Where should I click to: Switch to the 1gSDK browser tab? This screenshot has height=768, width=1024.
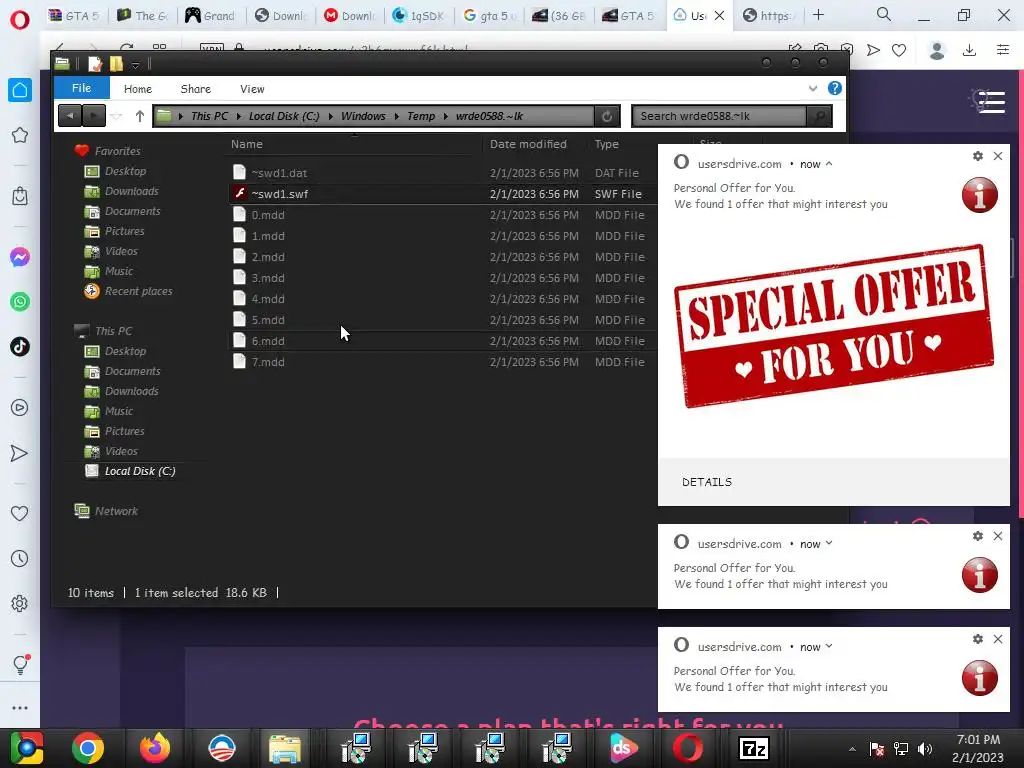coord(418,16)
